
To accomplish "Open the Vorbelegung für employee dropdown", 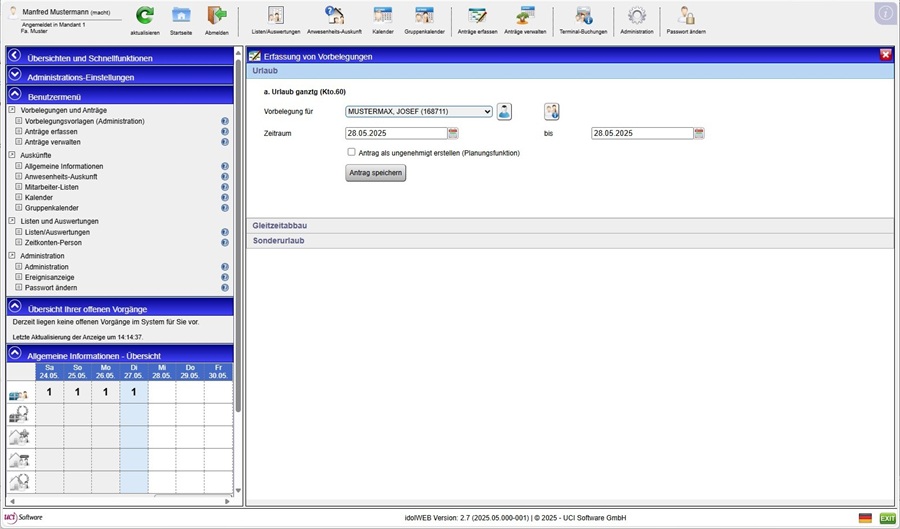I will point(419,112).
